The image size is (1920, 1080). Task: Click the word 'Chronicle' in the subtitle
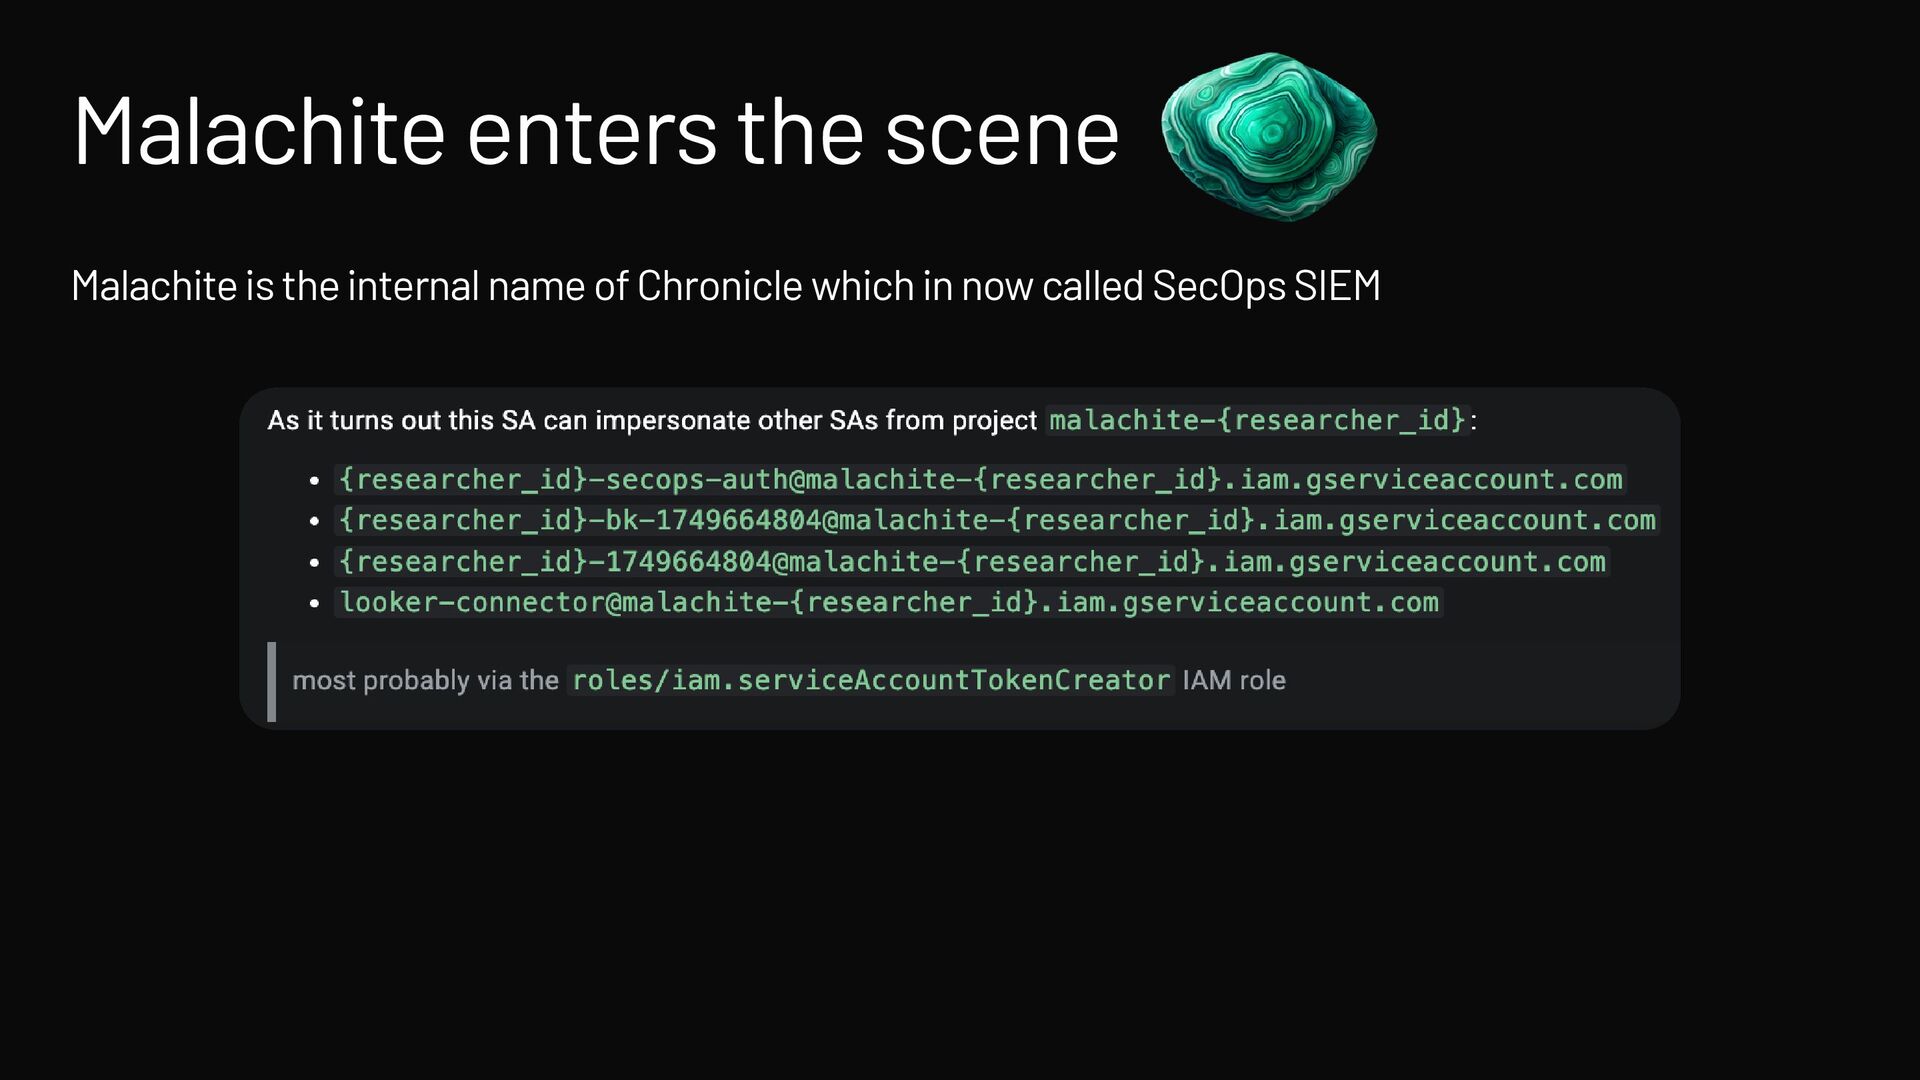pos(720,287)
